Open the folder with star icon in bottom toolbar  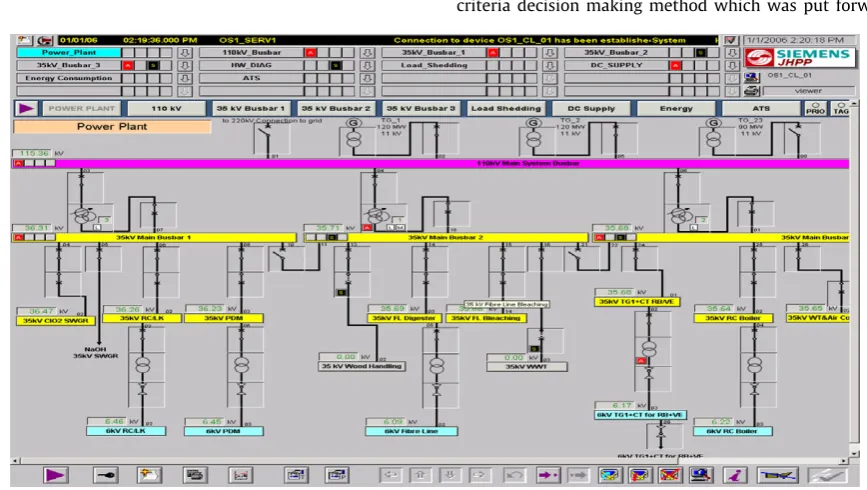pos(149,475)
